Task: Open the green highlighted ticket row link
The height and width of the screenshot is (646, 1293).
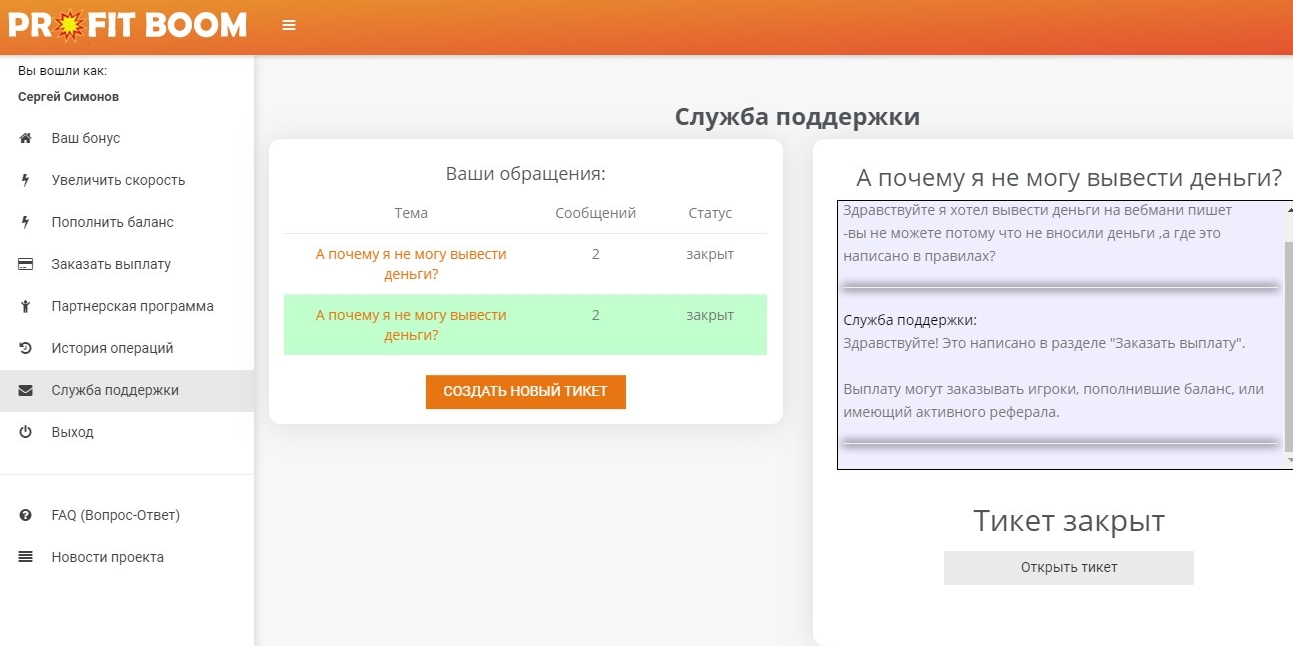Action: coord(411,325)
